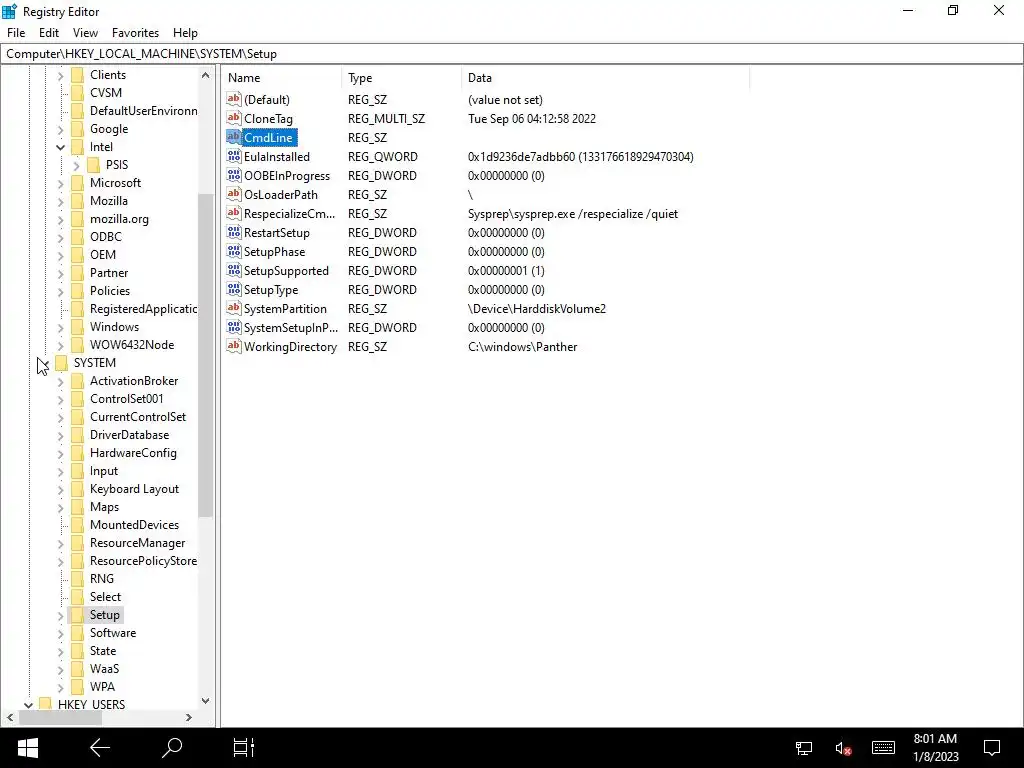Click the '\Device\HarddiskVolume2' data cell
Viewport: 1024px width, 768px height.
point(537,308)
